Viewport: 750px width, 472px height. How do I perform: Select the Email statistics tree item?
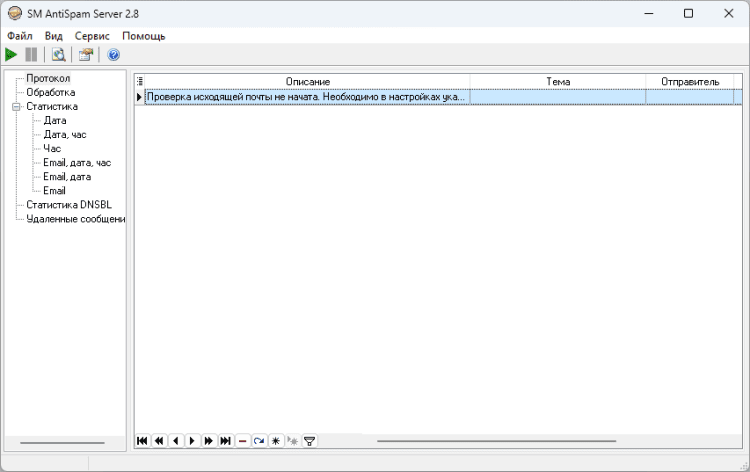(x=54, y=191)
